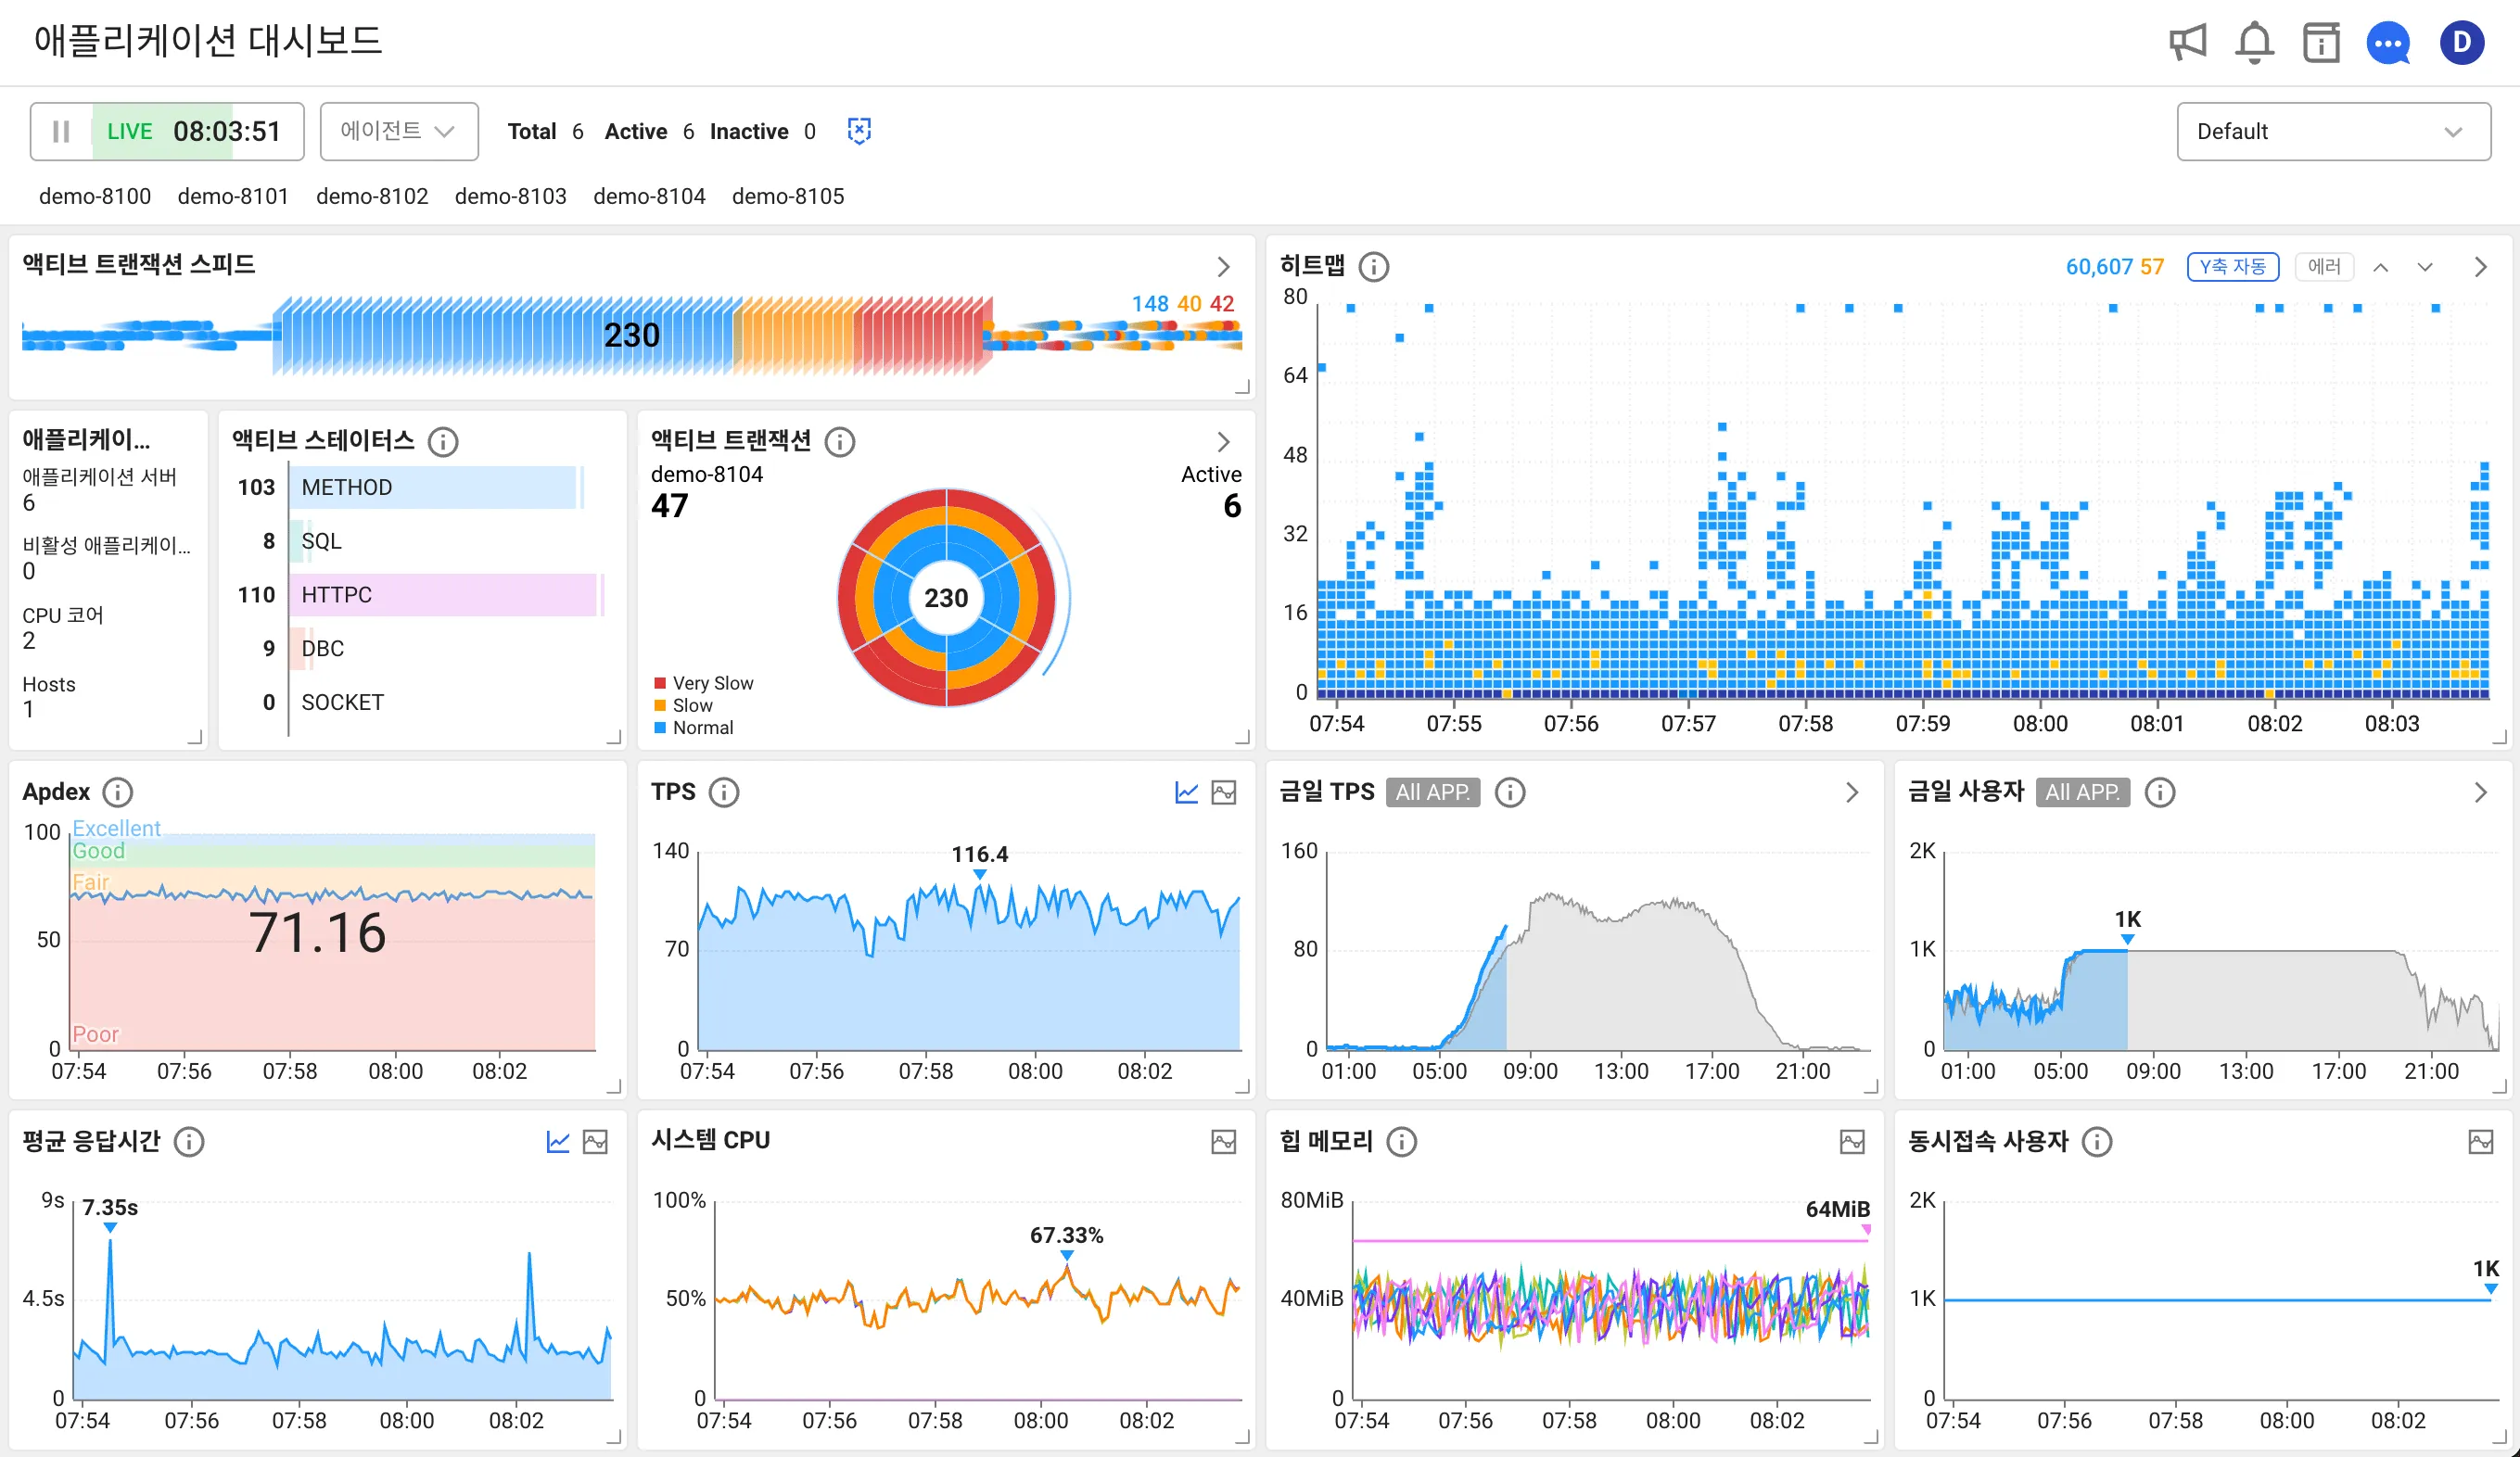Toggle Y축 자동 on the heatmap
This screenshot has width=2520, height=1457.
coord(2233,266)
